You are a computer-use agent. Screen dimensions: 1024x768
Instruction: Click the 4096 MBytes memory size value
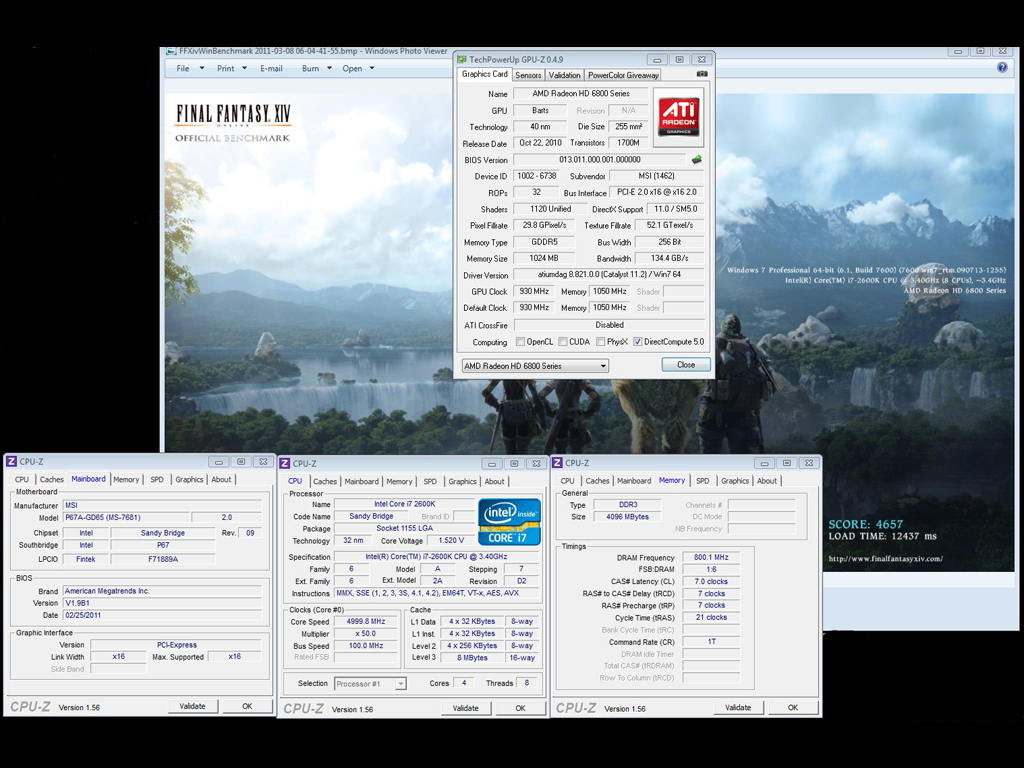coord(628,517)
